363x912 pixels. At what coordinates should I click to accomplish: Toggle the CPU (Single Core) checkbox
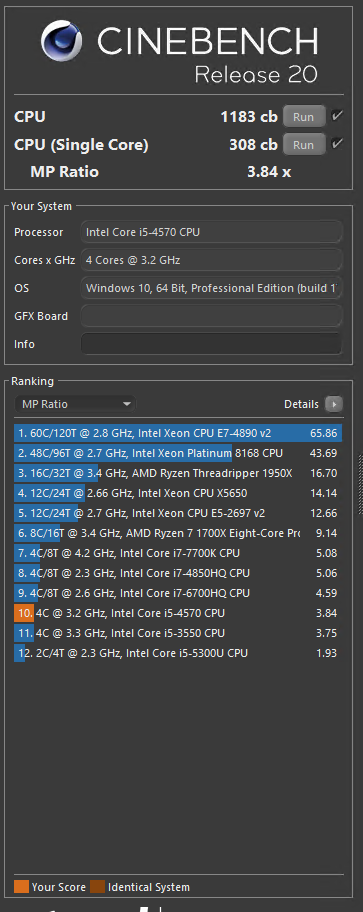[x=337, y=144]
